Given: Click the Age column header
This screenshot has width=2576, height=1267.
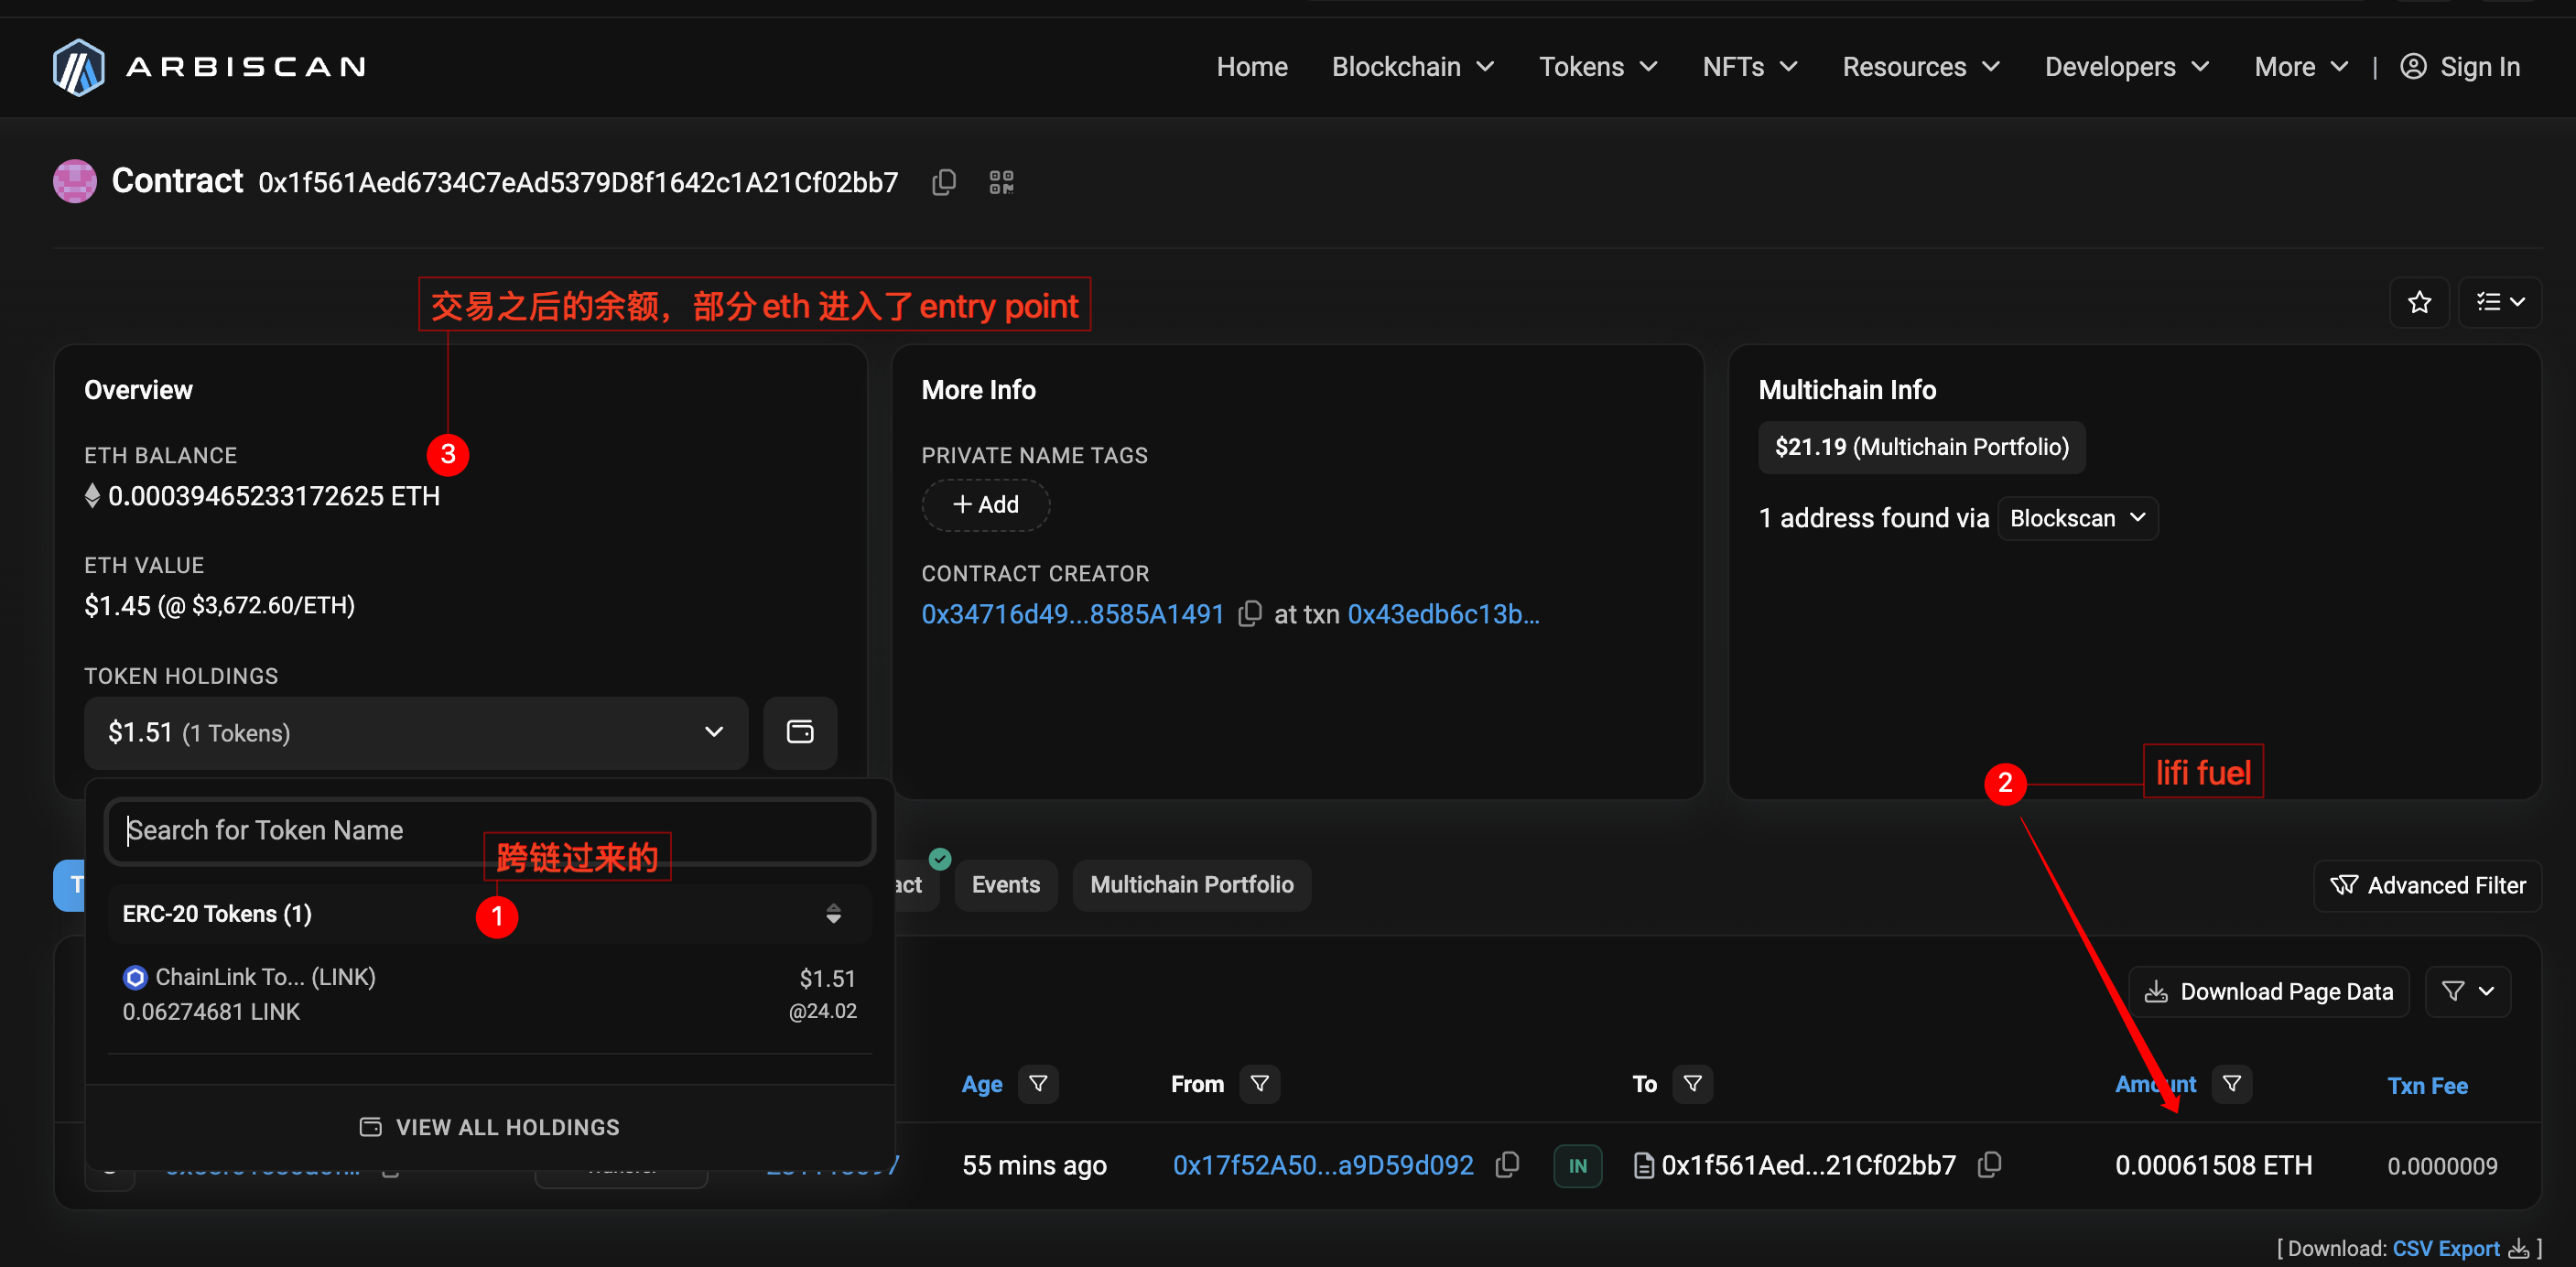Looking at the screenshot, I should click(x=982, y=1084).
